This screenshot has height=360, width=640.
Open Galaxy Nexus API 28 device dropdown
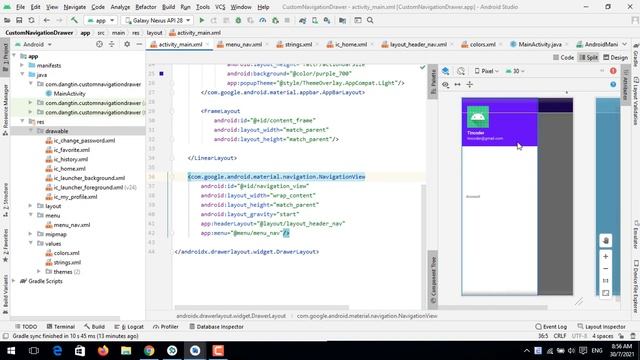[158, 20]
